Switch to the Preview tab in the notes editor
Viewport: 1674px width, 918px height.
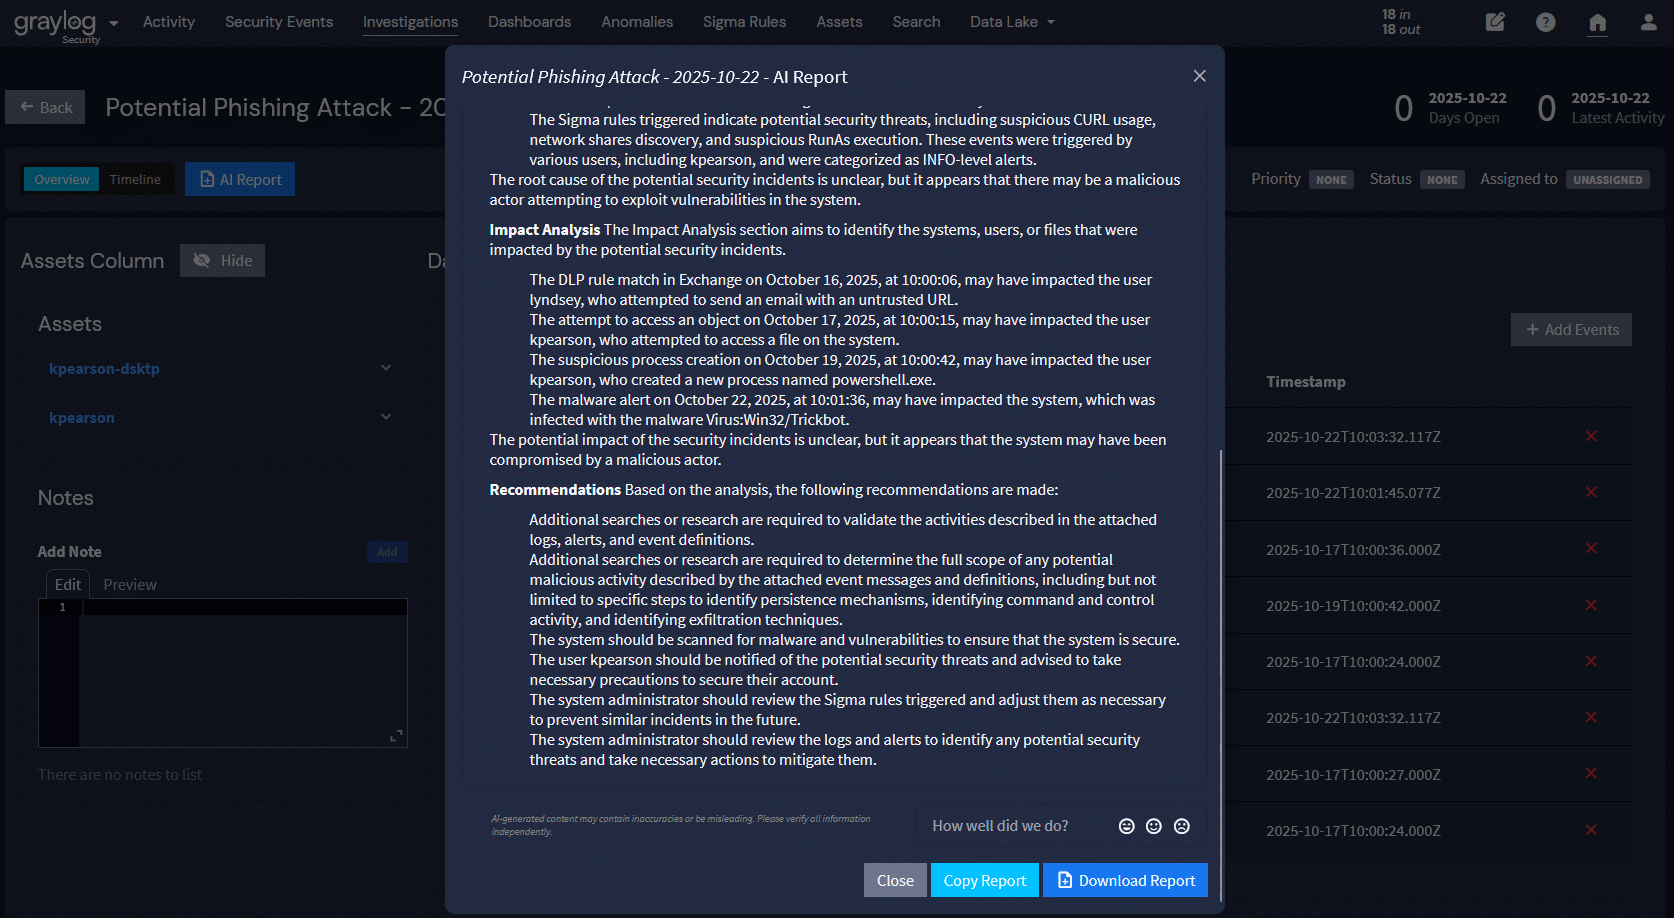[130, 584]
